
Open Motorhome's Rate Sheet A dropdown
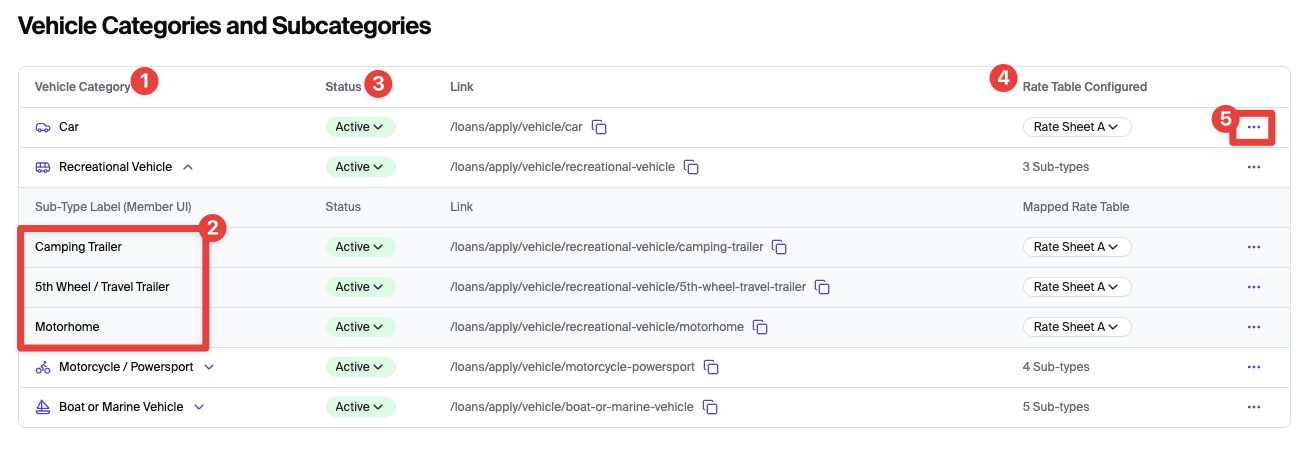tap(1076, 327)
